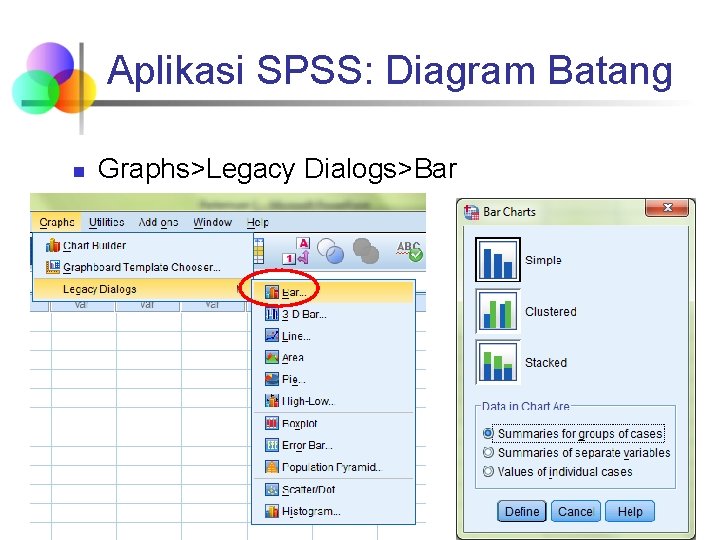Viewport: 720px width, 540px height.
Task: Select Scatter/Dot... entry
Action: (334, 489)
